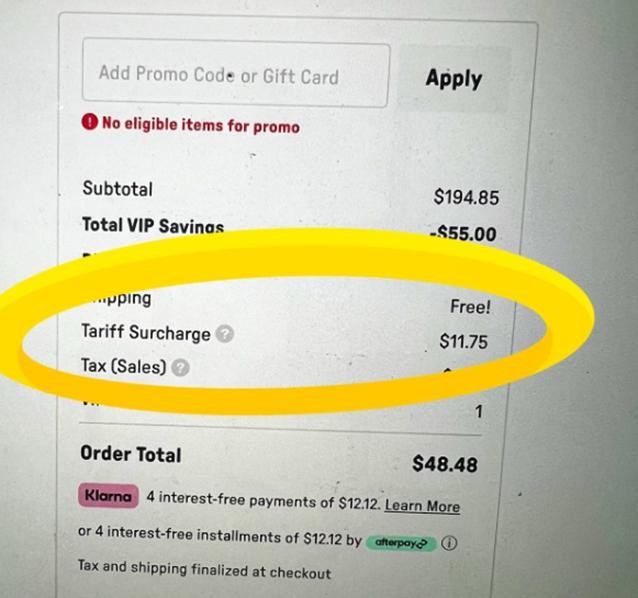
Task: Click the Tariff Surcharge label text
Action: pyautogui.click(x=146, y=332)
